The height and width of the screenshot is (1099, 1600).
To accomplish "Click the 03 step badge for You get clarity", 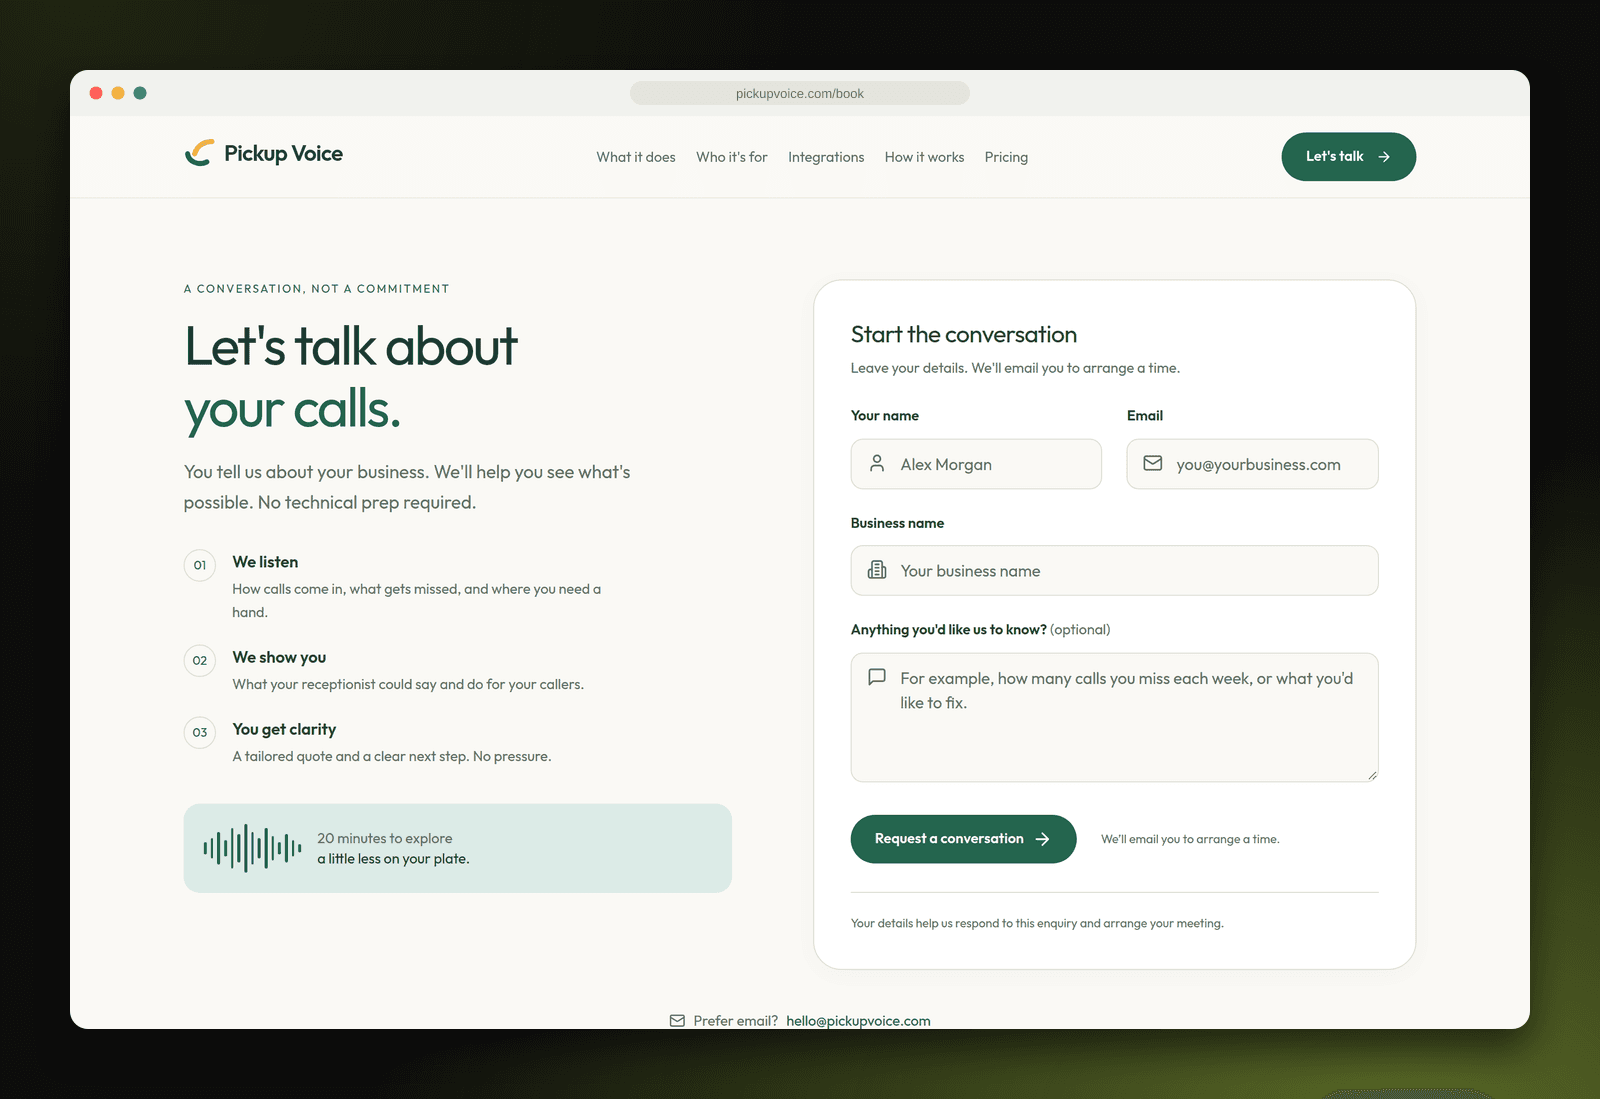I will pyautogui.click(x=200, y=732).
